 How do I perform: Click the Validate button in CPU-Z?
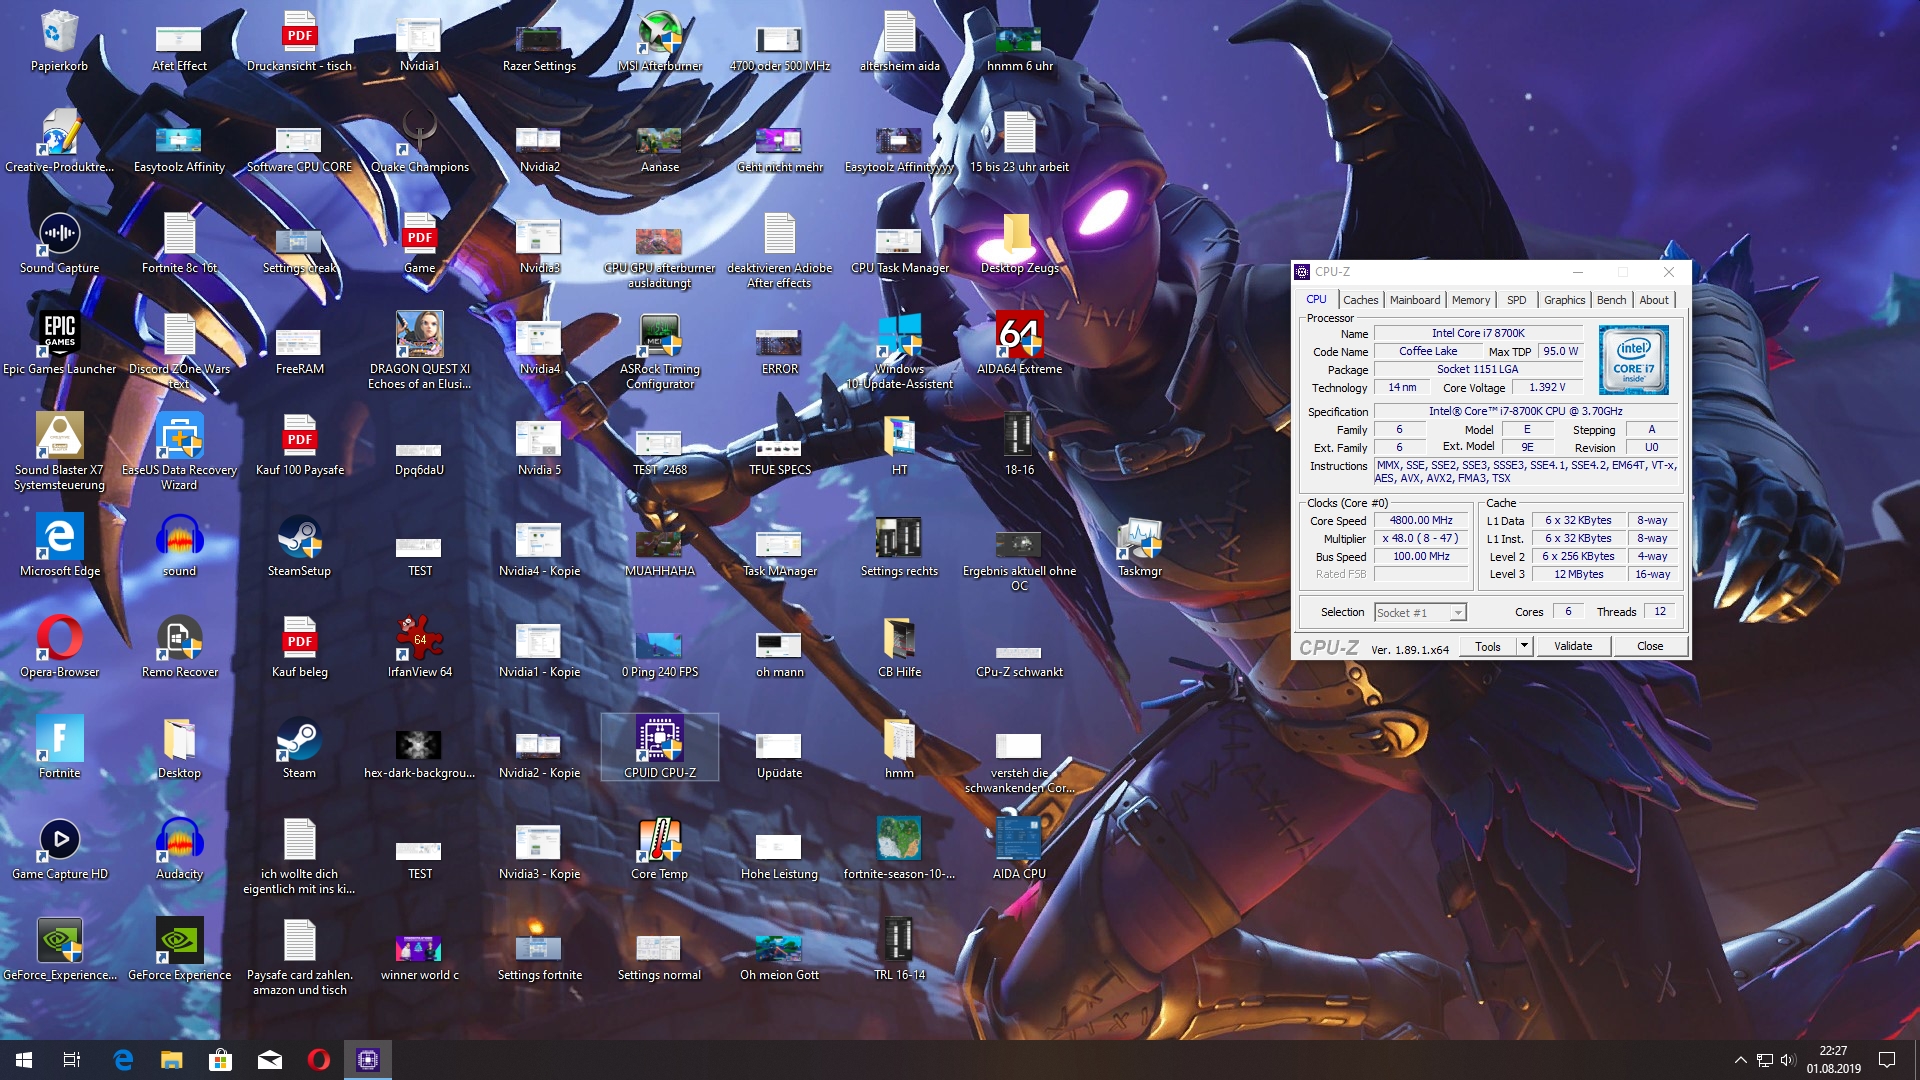pyautogui.click(x=1572, y=646)
